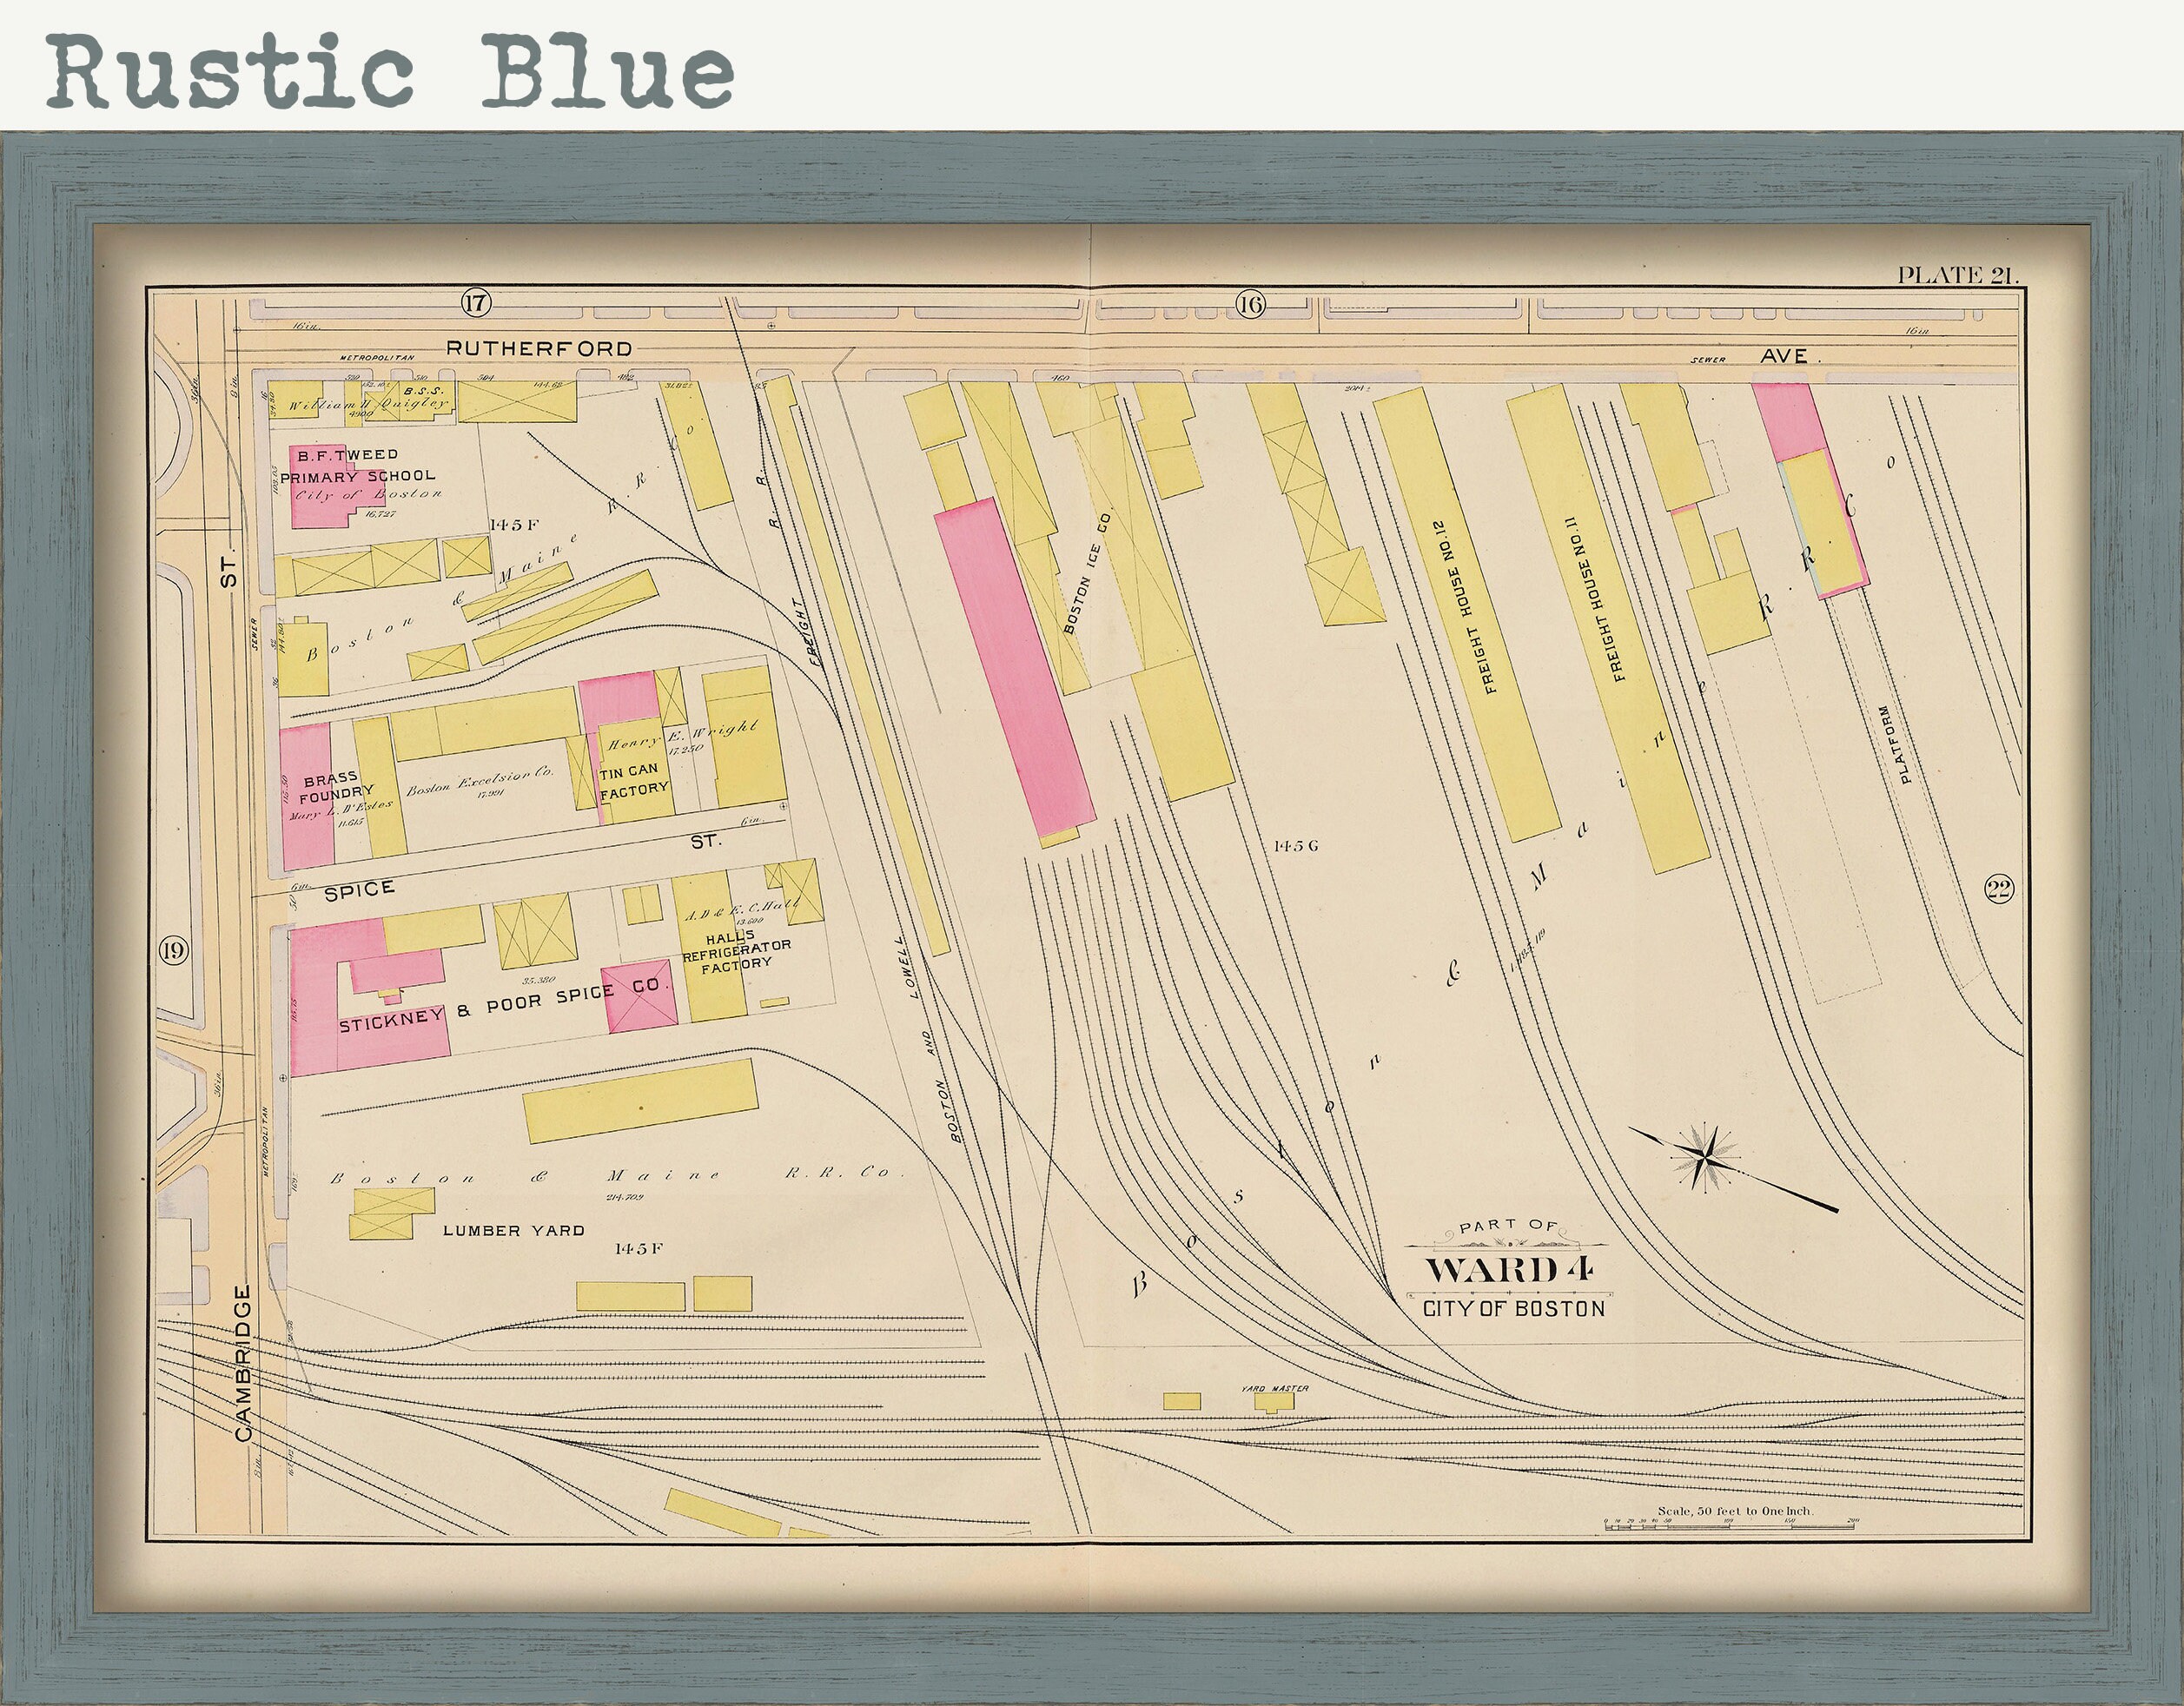Click 'B.F. TWEED PRIMARY SCHOOL' label

pyautogui.click(x=357, y=466)
